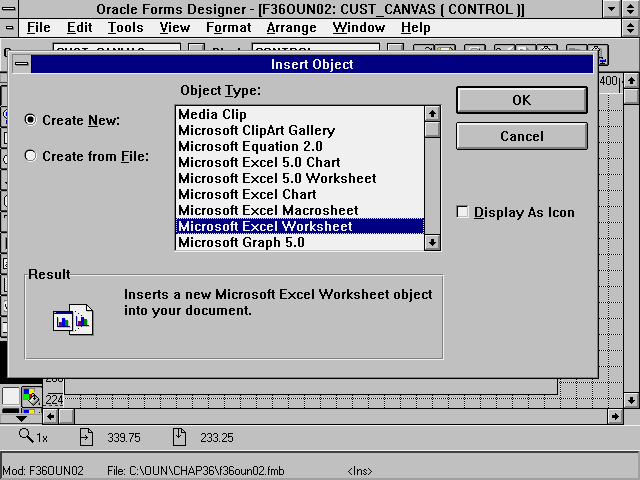640x480 pixels.
Task: Select Microsoft Excel Chart in object list
Action: pyautogui.click(x=247, y=194)
